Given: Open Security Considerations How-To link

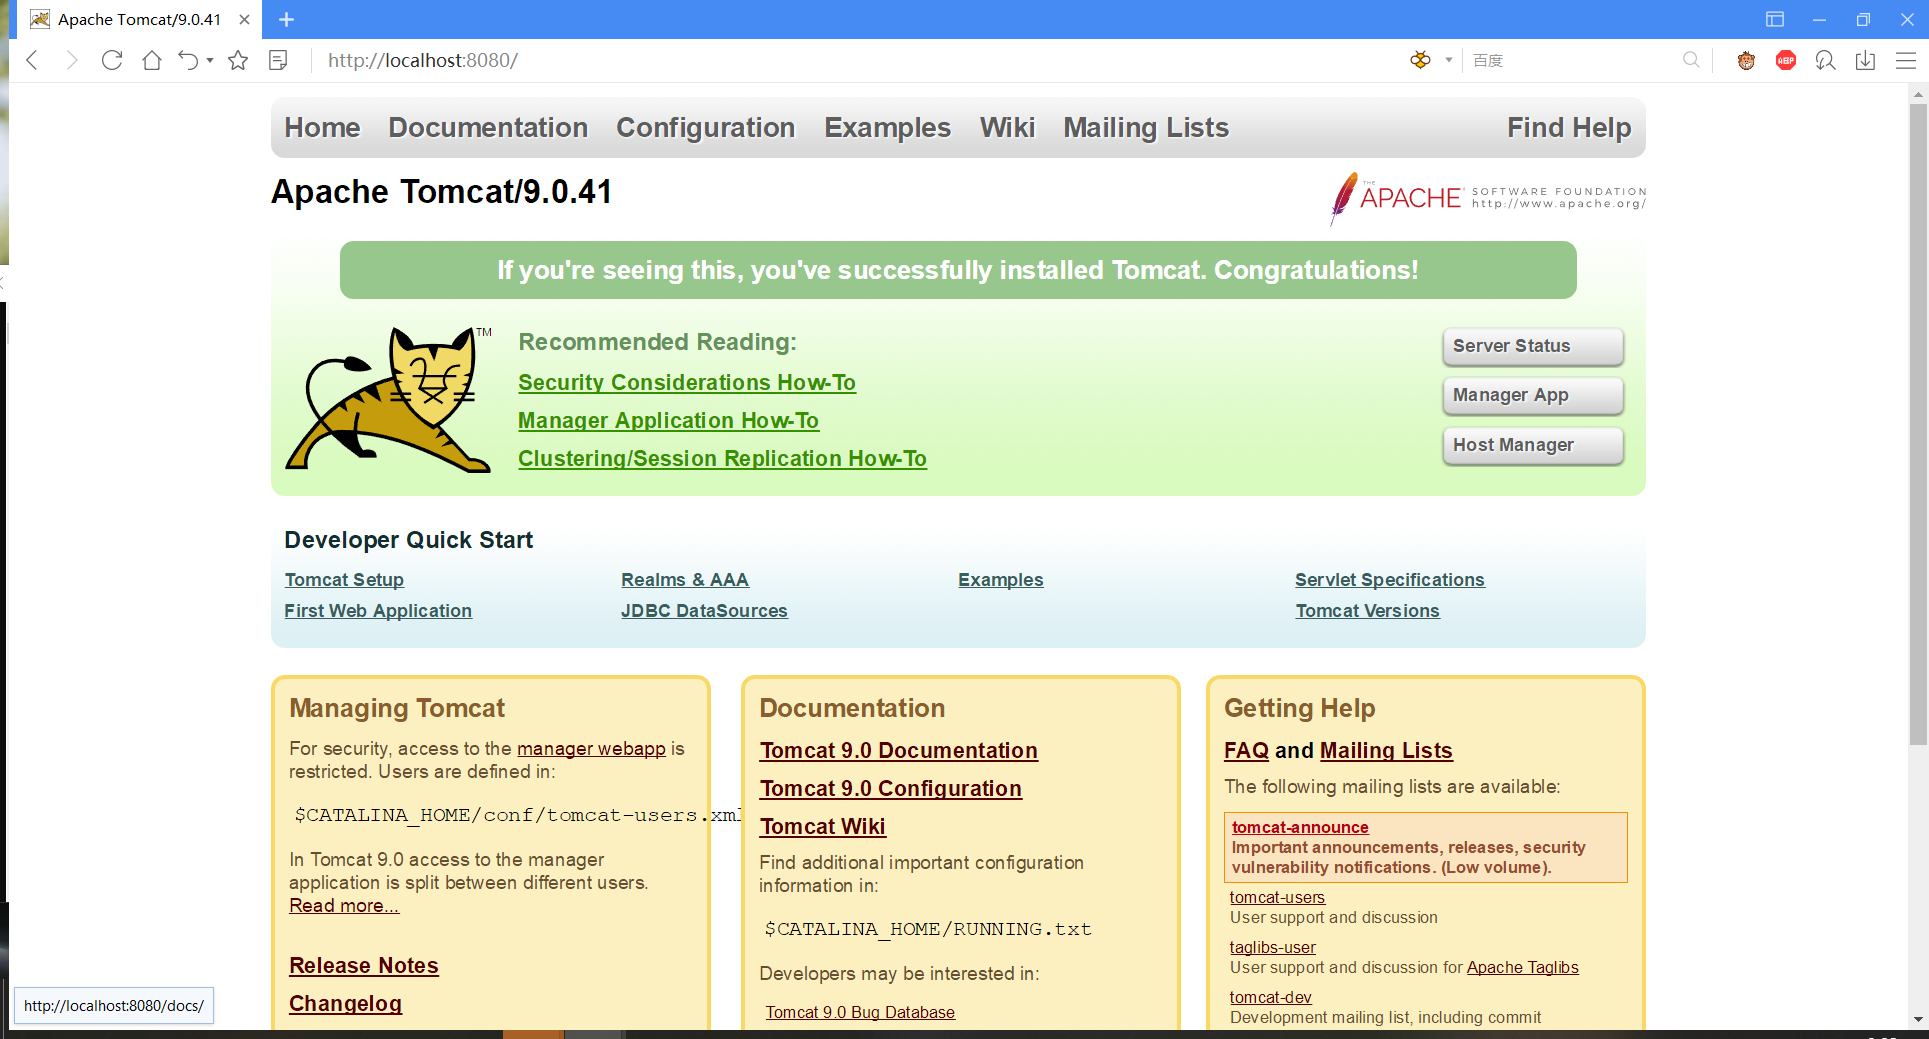Looking at the screenshot, I should pyautogui.click(x=687, y=383).
